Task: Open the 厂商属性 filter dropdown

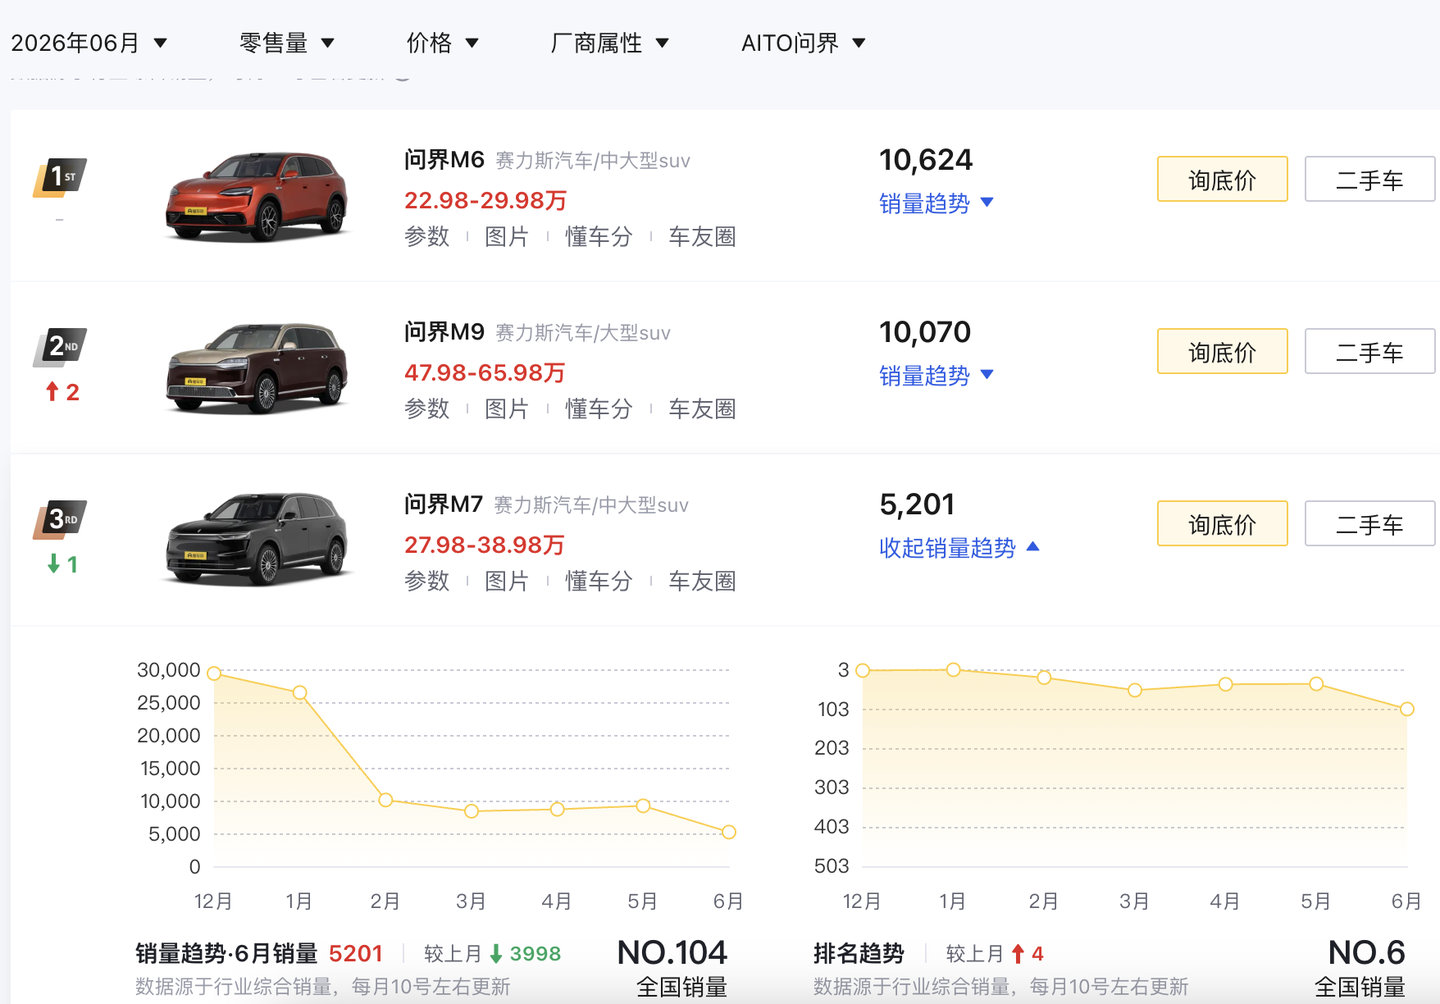Action: (x=609, y=43)
